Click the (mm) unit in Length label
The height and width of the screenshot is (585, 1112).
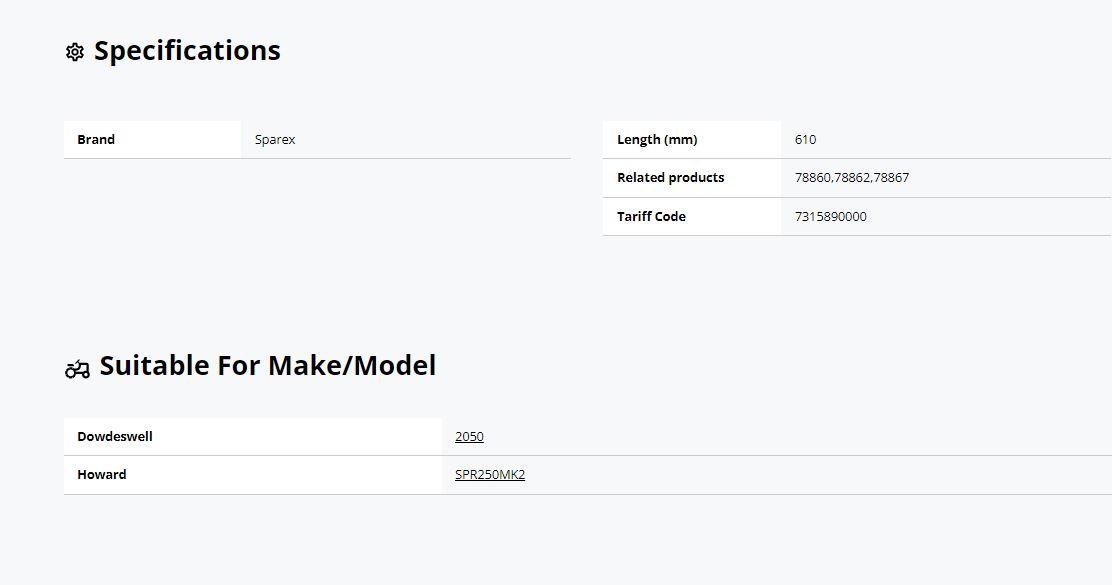coord(680,140)
